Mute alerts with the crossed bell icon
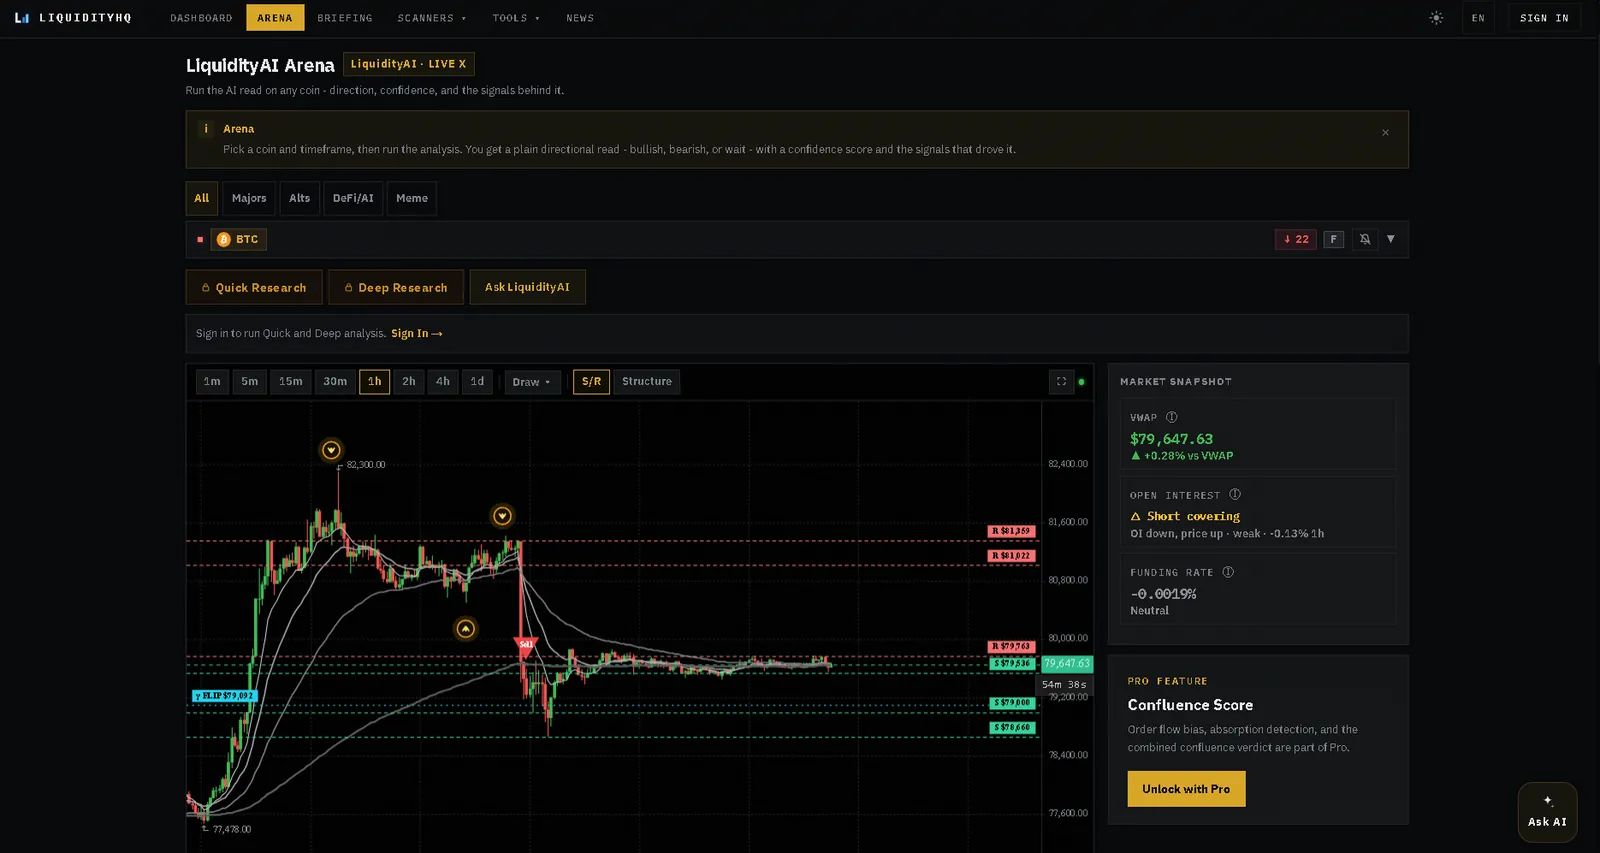 tap(1365, 239)
